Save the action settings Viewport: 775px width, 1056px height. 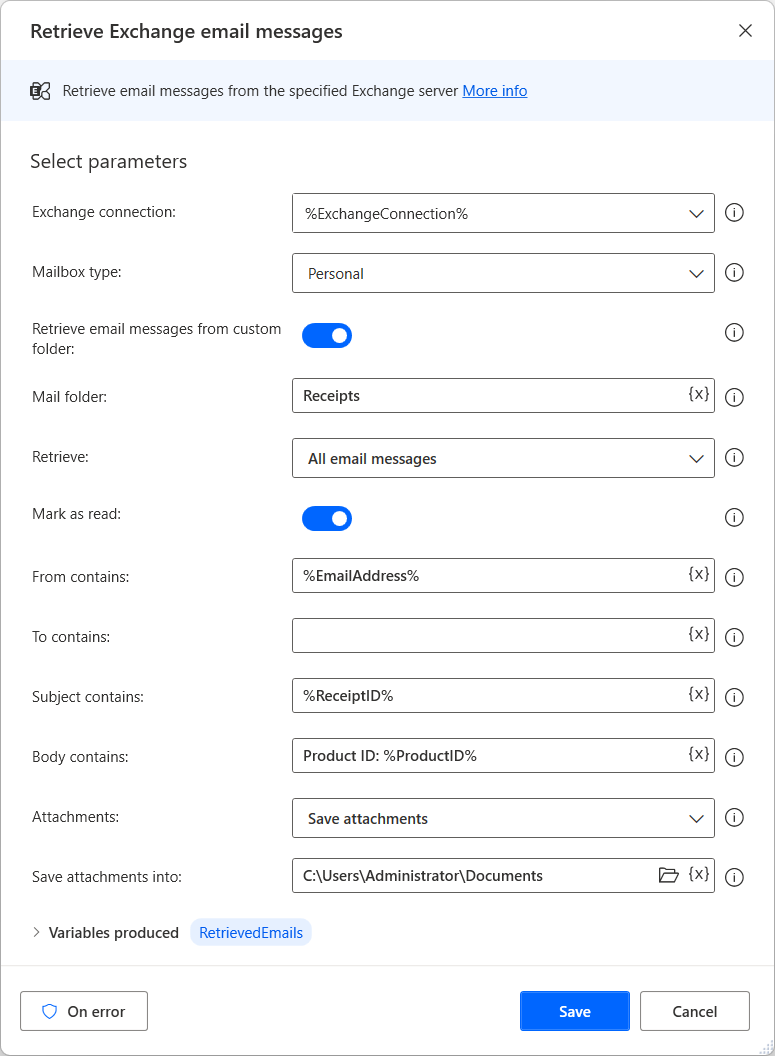coord(574,1011)
